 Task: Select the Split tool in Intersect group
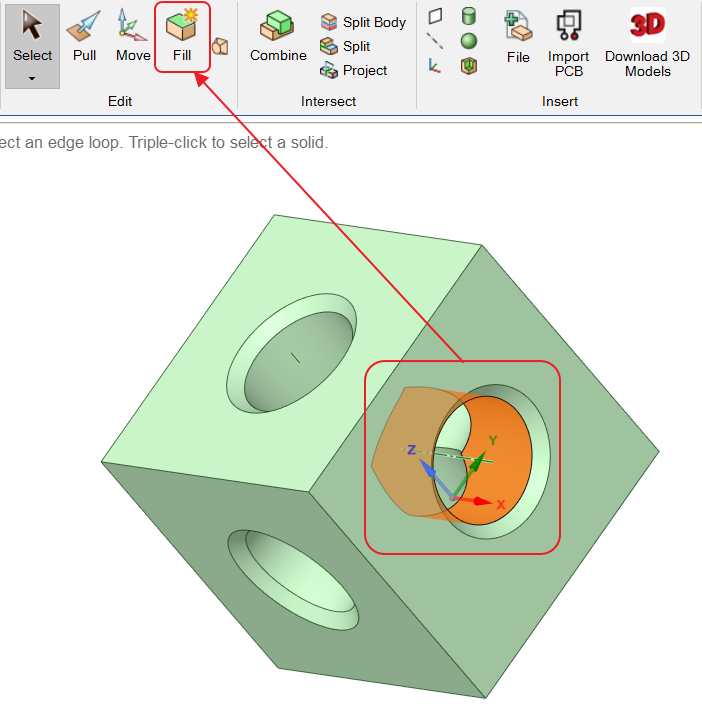coord(345,46)
